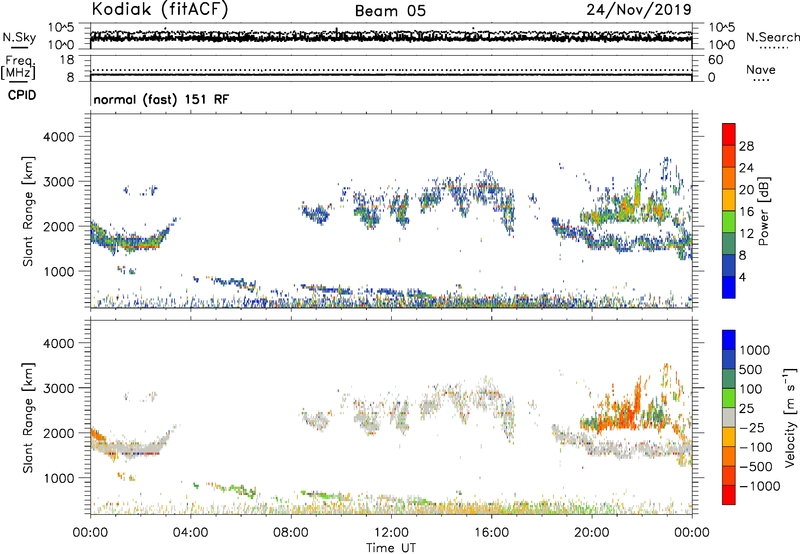Click 4000 tick in the power panel
This screenshot has height=554, width=800.
click(58, 137)
